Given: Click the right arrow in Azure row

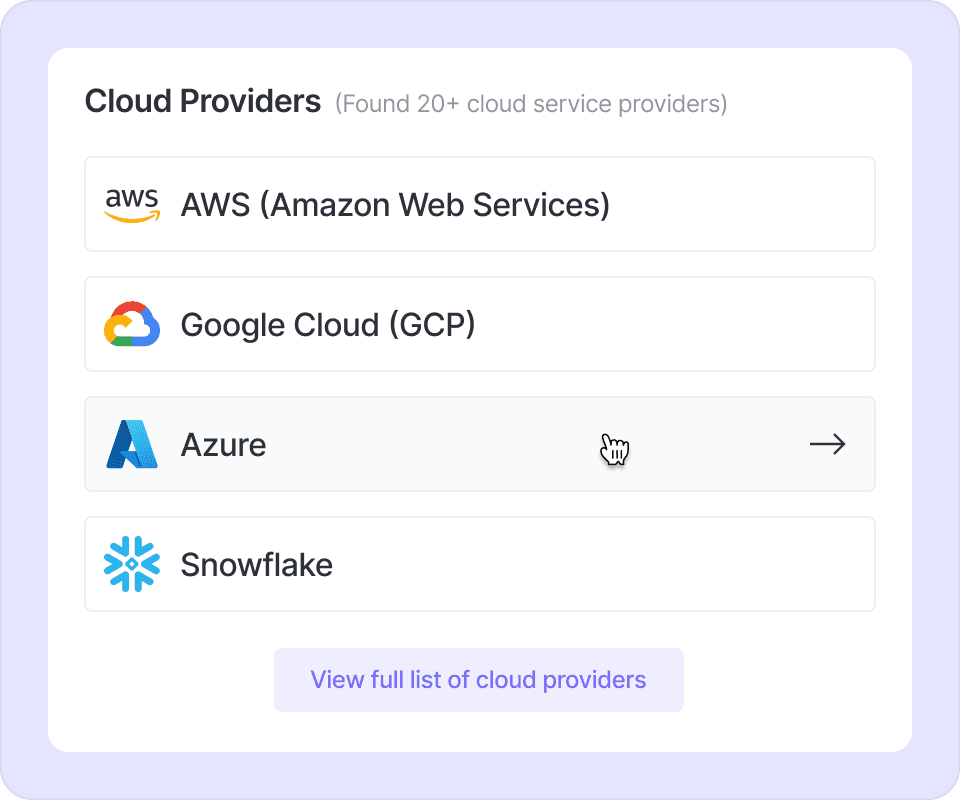Looking at the screenshot, I should [x=827, y=445].
